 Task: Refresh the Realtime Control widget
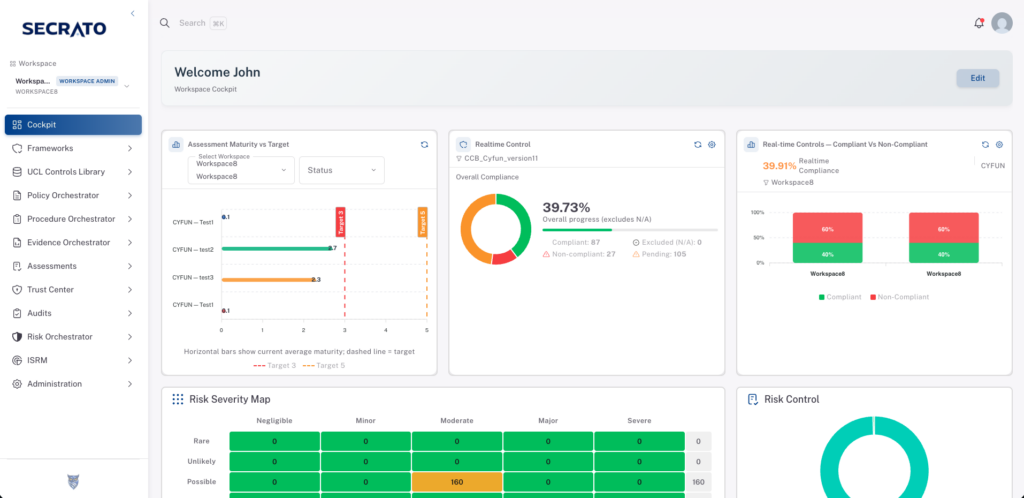pos(697,144)
